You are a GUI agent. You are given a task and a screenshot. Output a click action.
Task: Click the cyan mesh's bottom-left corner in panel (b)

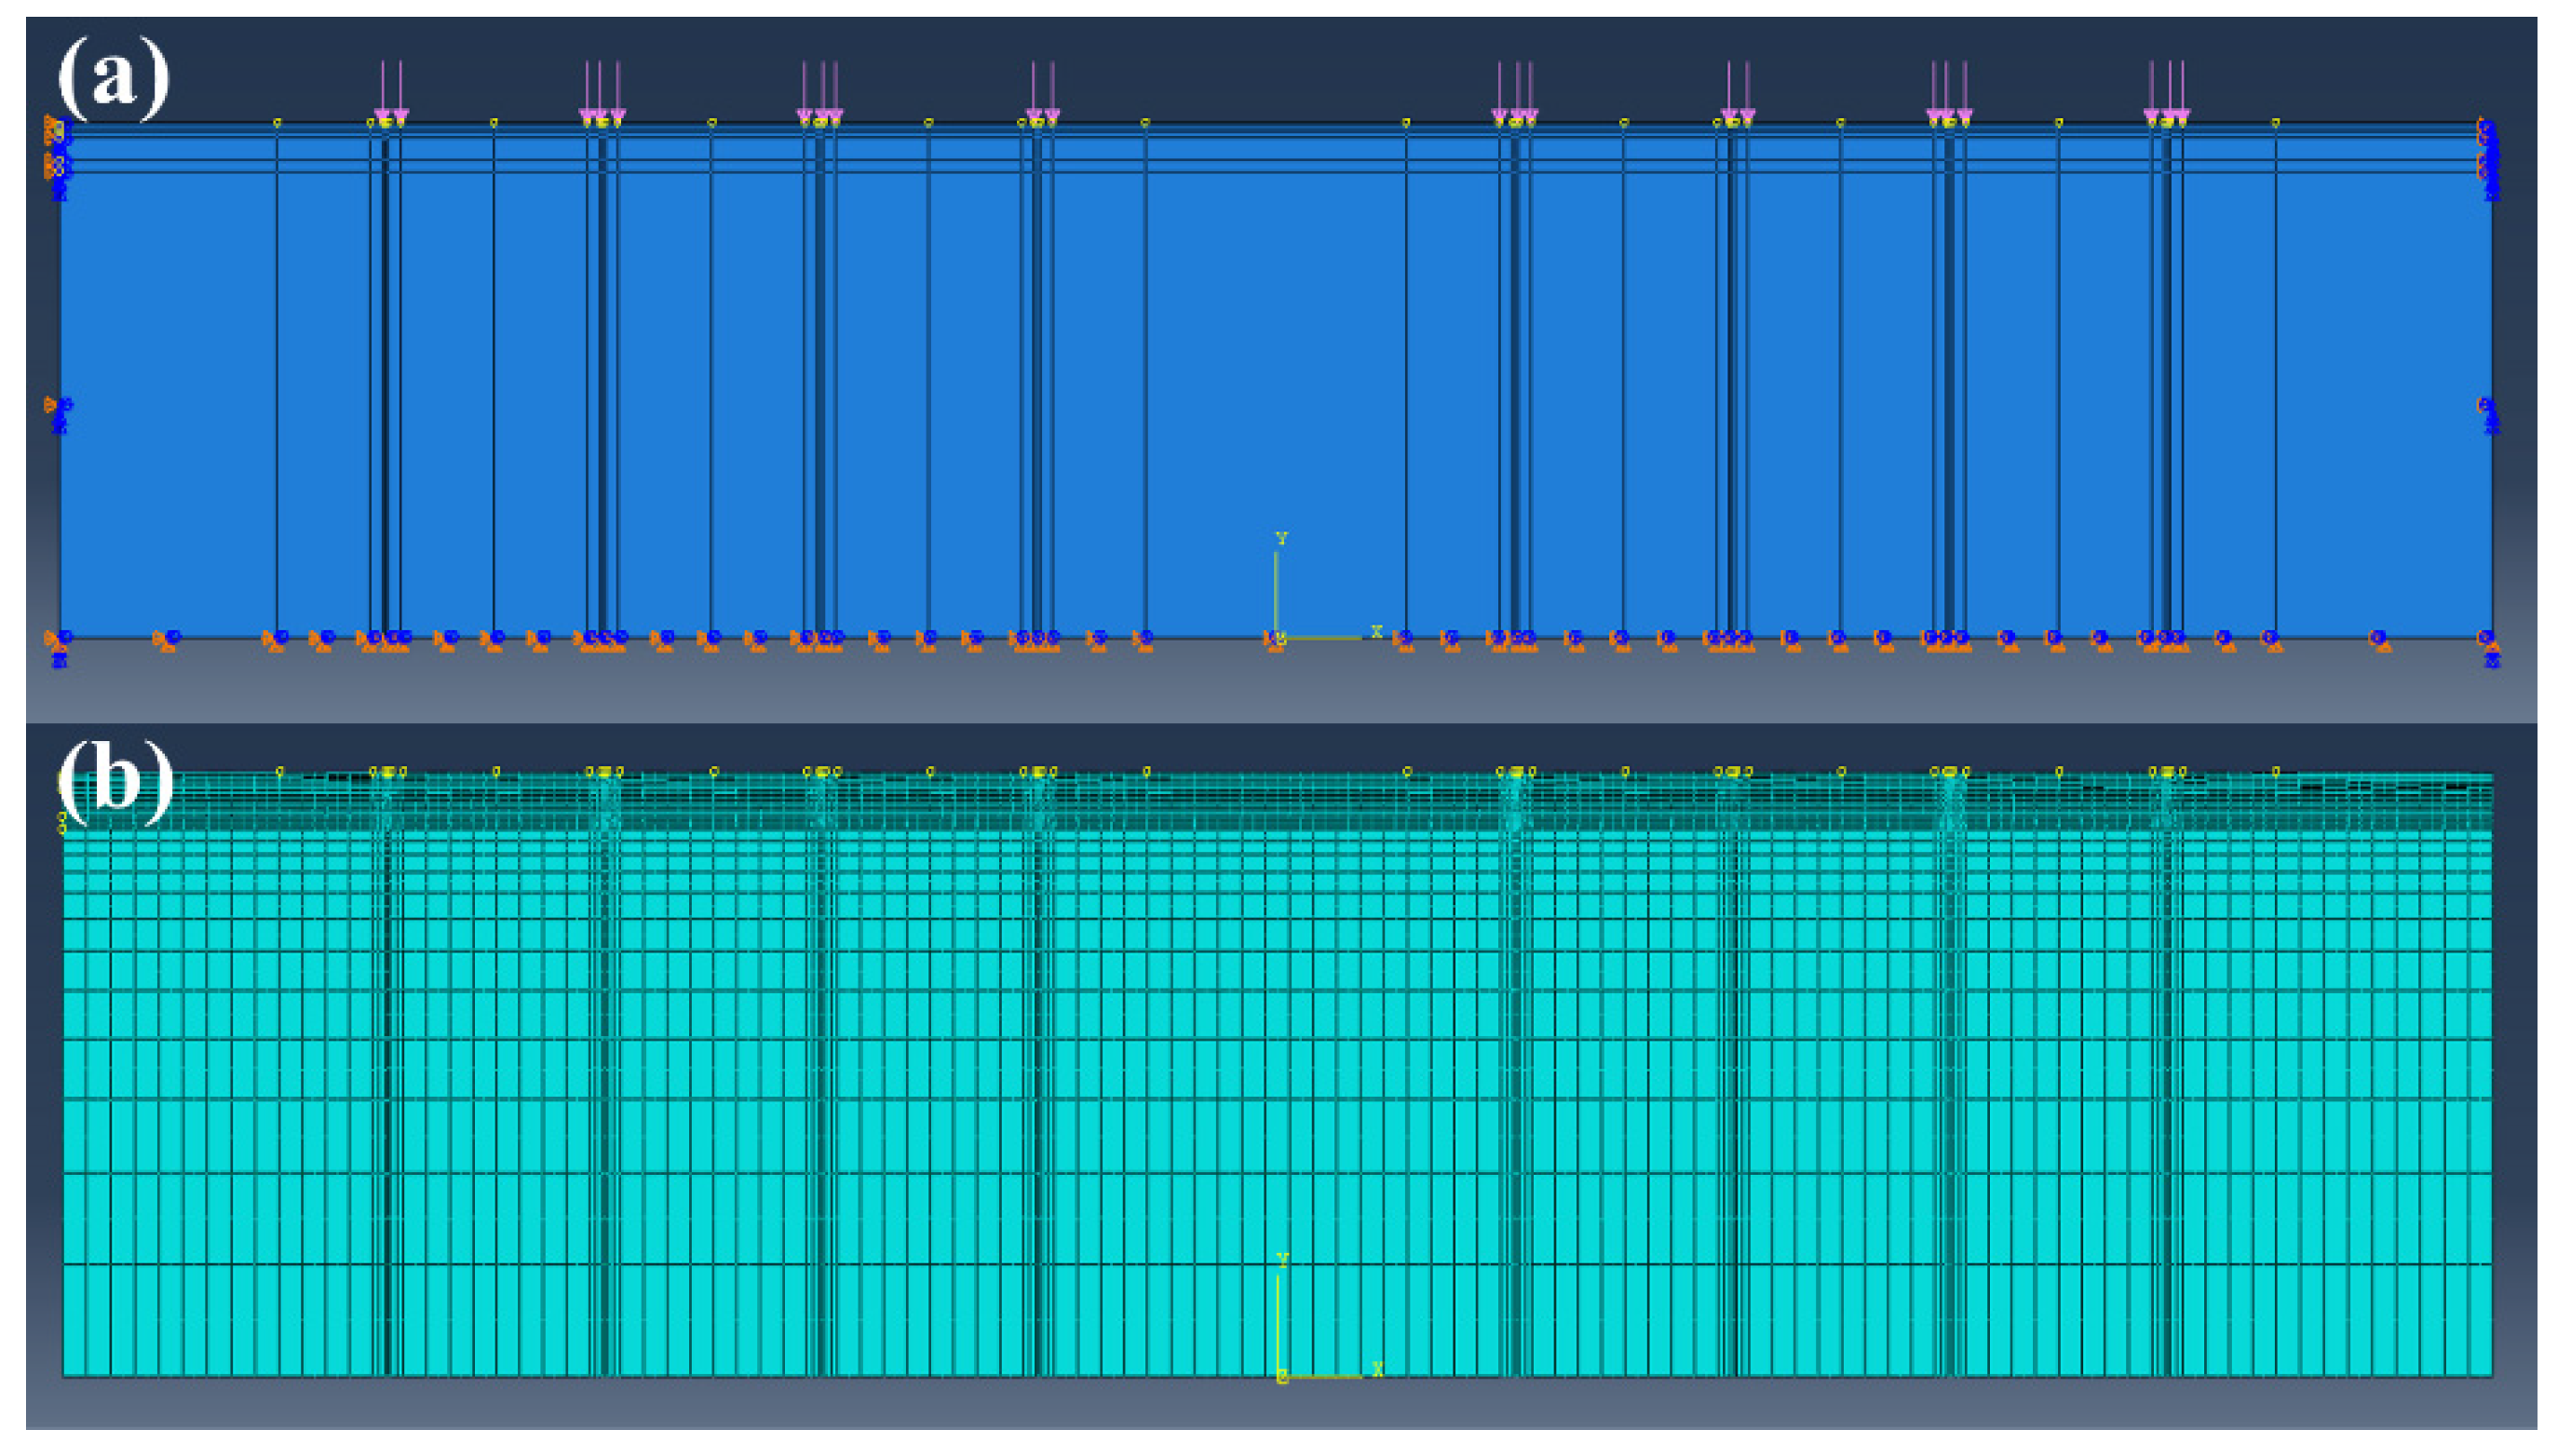coord(65,1375)
